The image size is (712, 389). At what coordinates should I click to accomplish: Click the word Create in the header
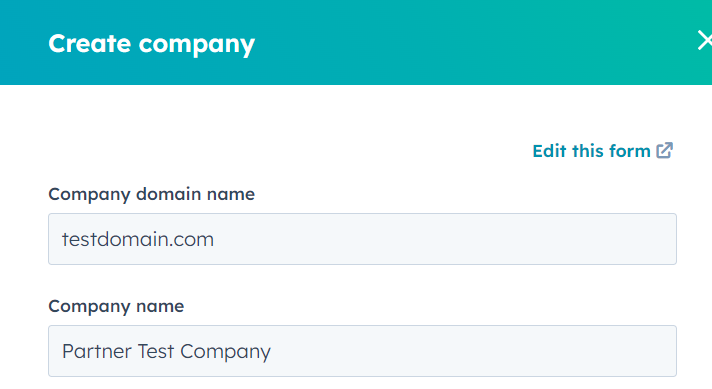tap(89, 44)
